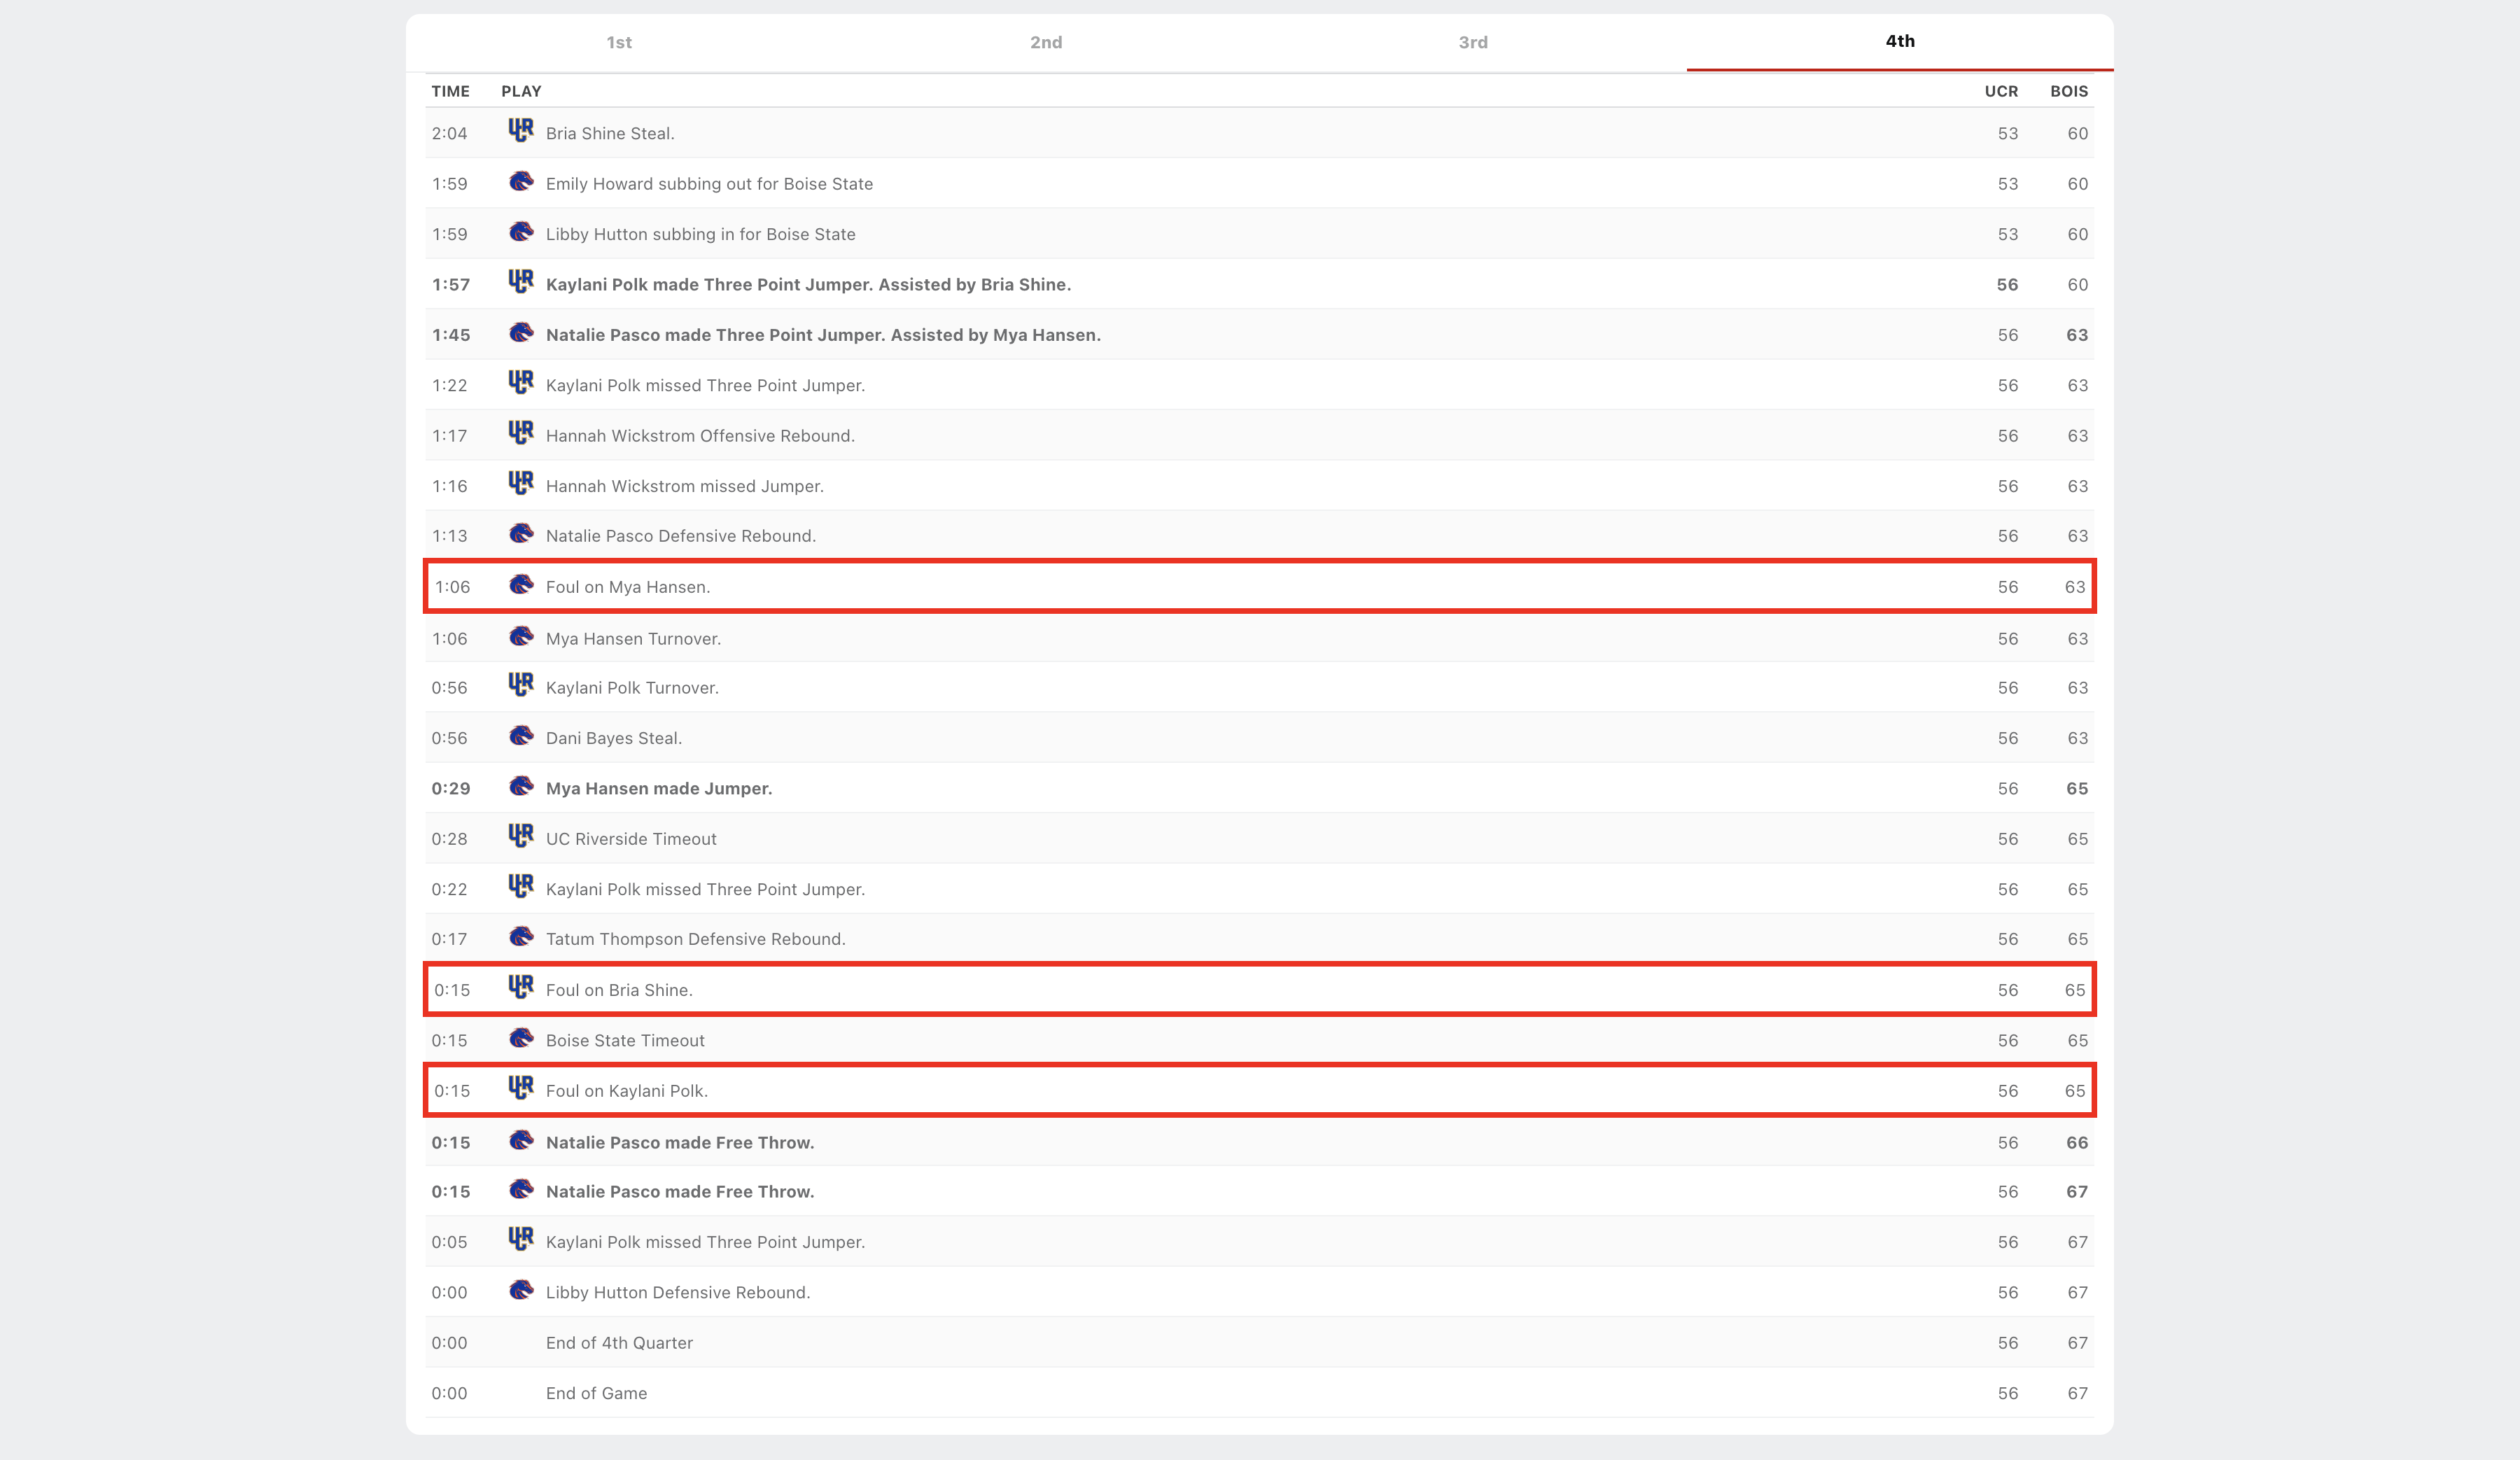Click the Natalie Pasco made Three Point Jumper play
2520x1460 pixels.
(x=822, y=335)
